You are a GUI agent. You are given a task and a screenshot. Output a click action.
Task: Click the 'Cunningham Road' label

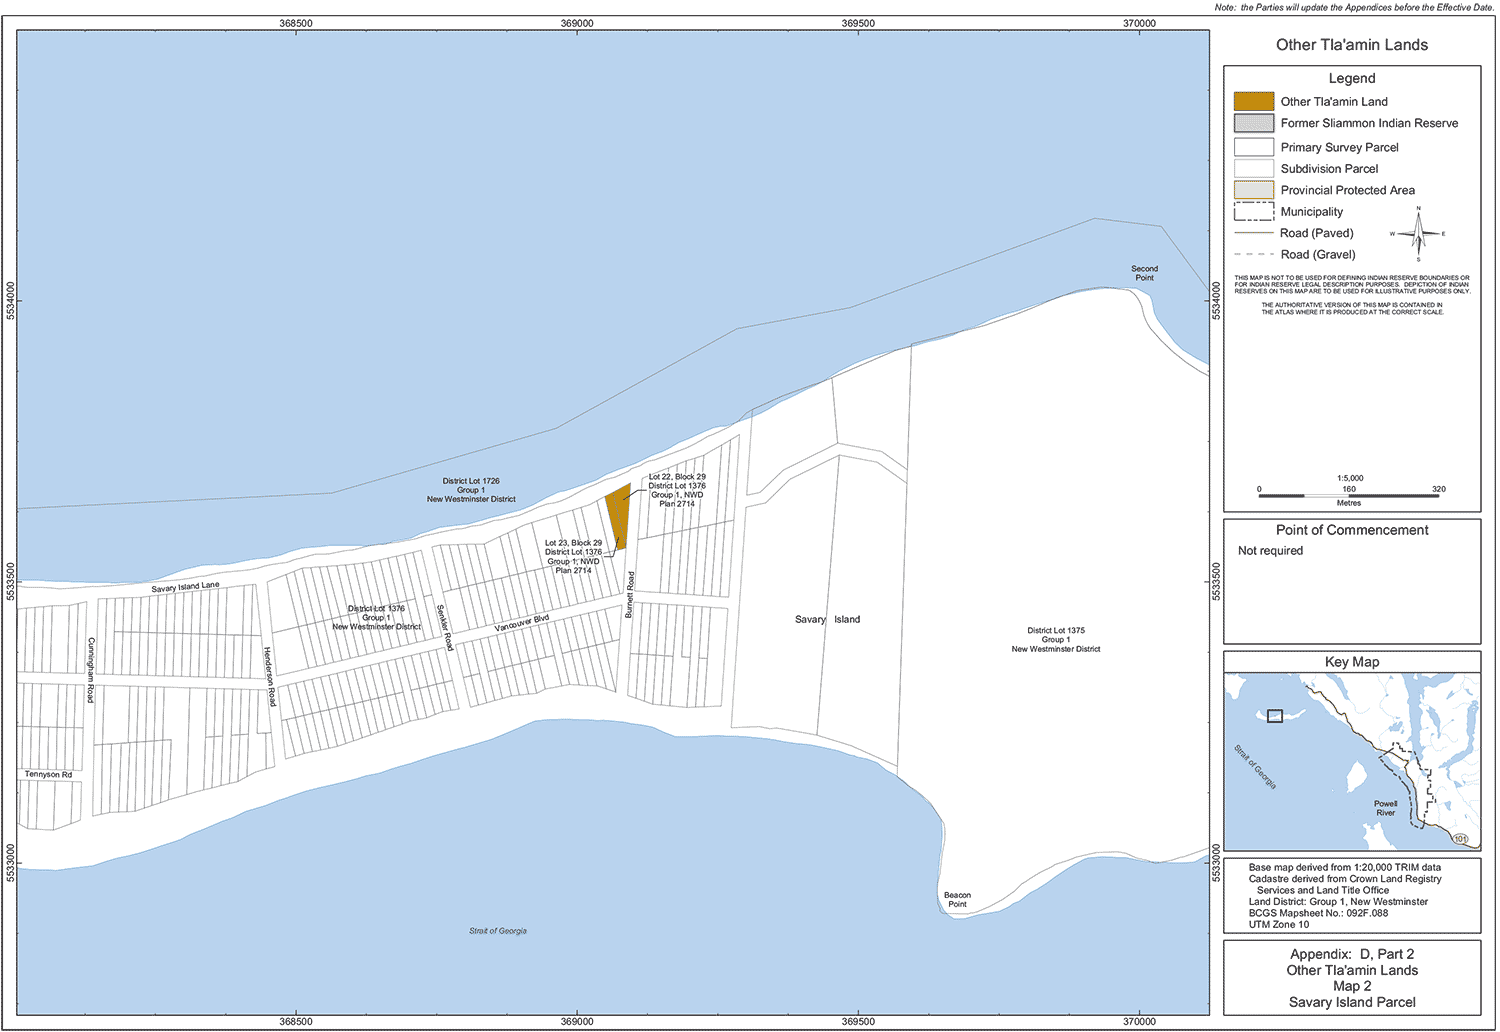(x=90, y=670)
